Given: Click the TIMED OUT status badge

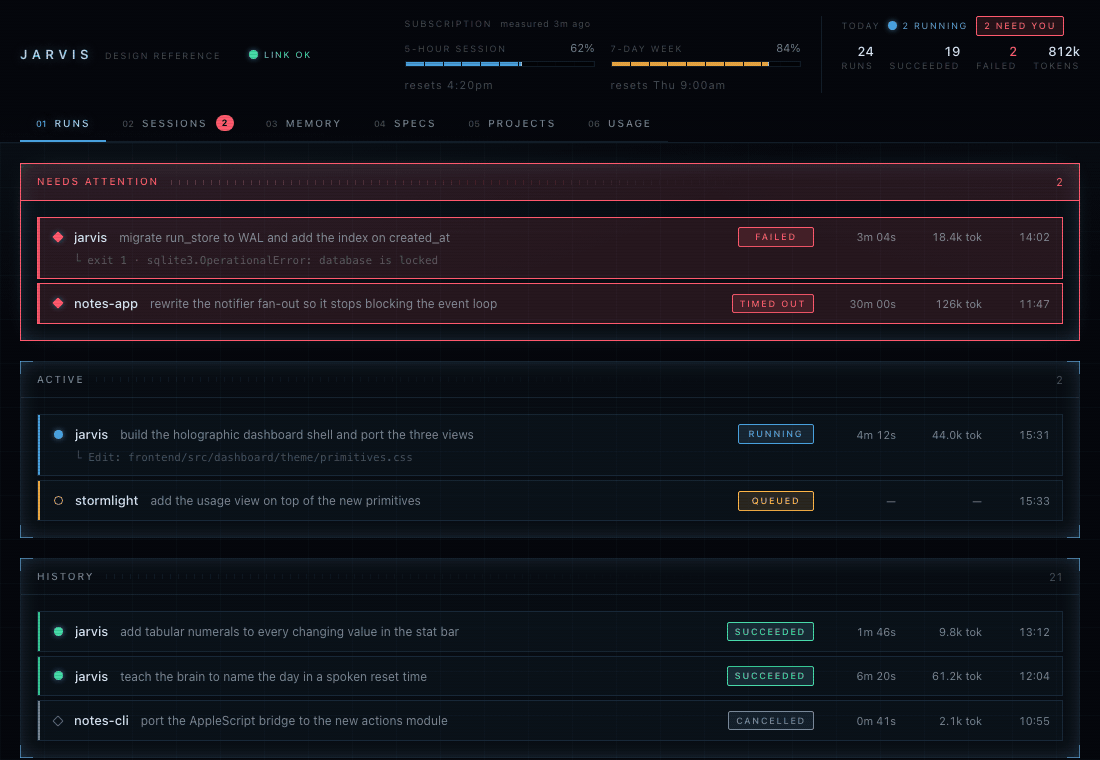Looking at the screenshot, I should click(772, 304).
